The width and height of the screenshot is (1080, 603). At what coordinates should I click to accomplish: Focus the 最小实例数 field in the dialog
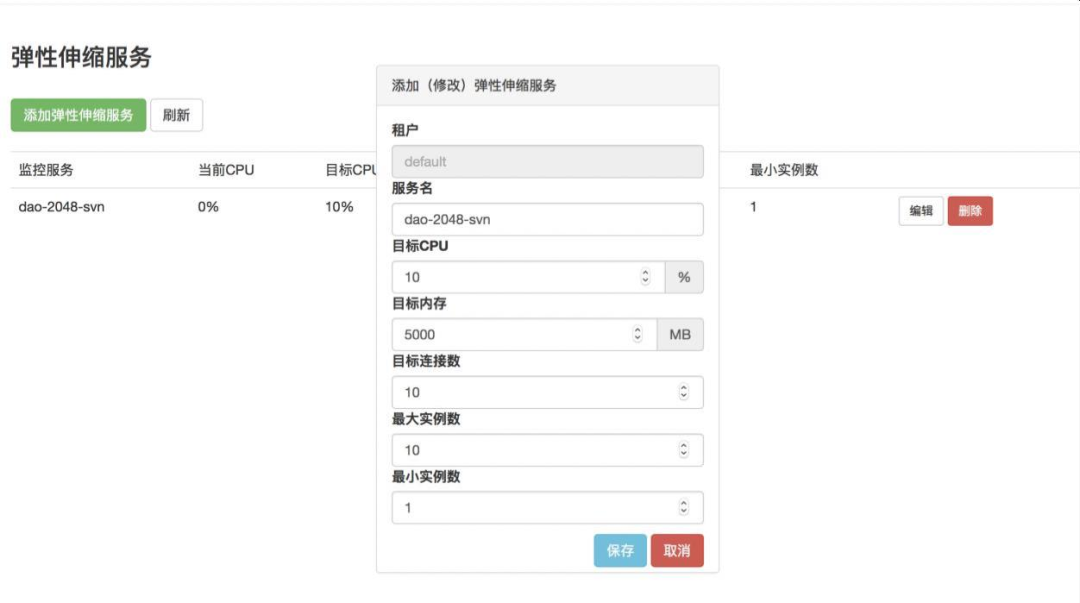(530, 508)
